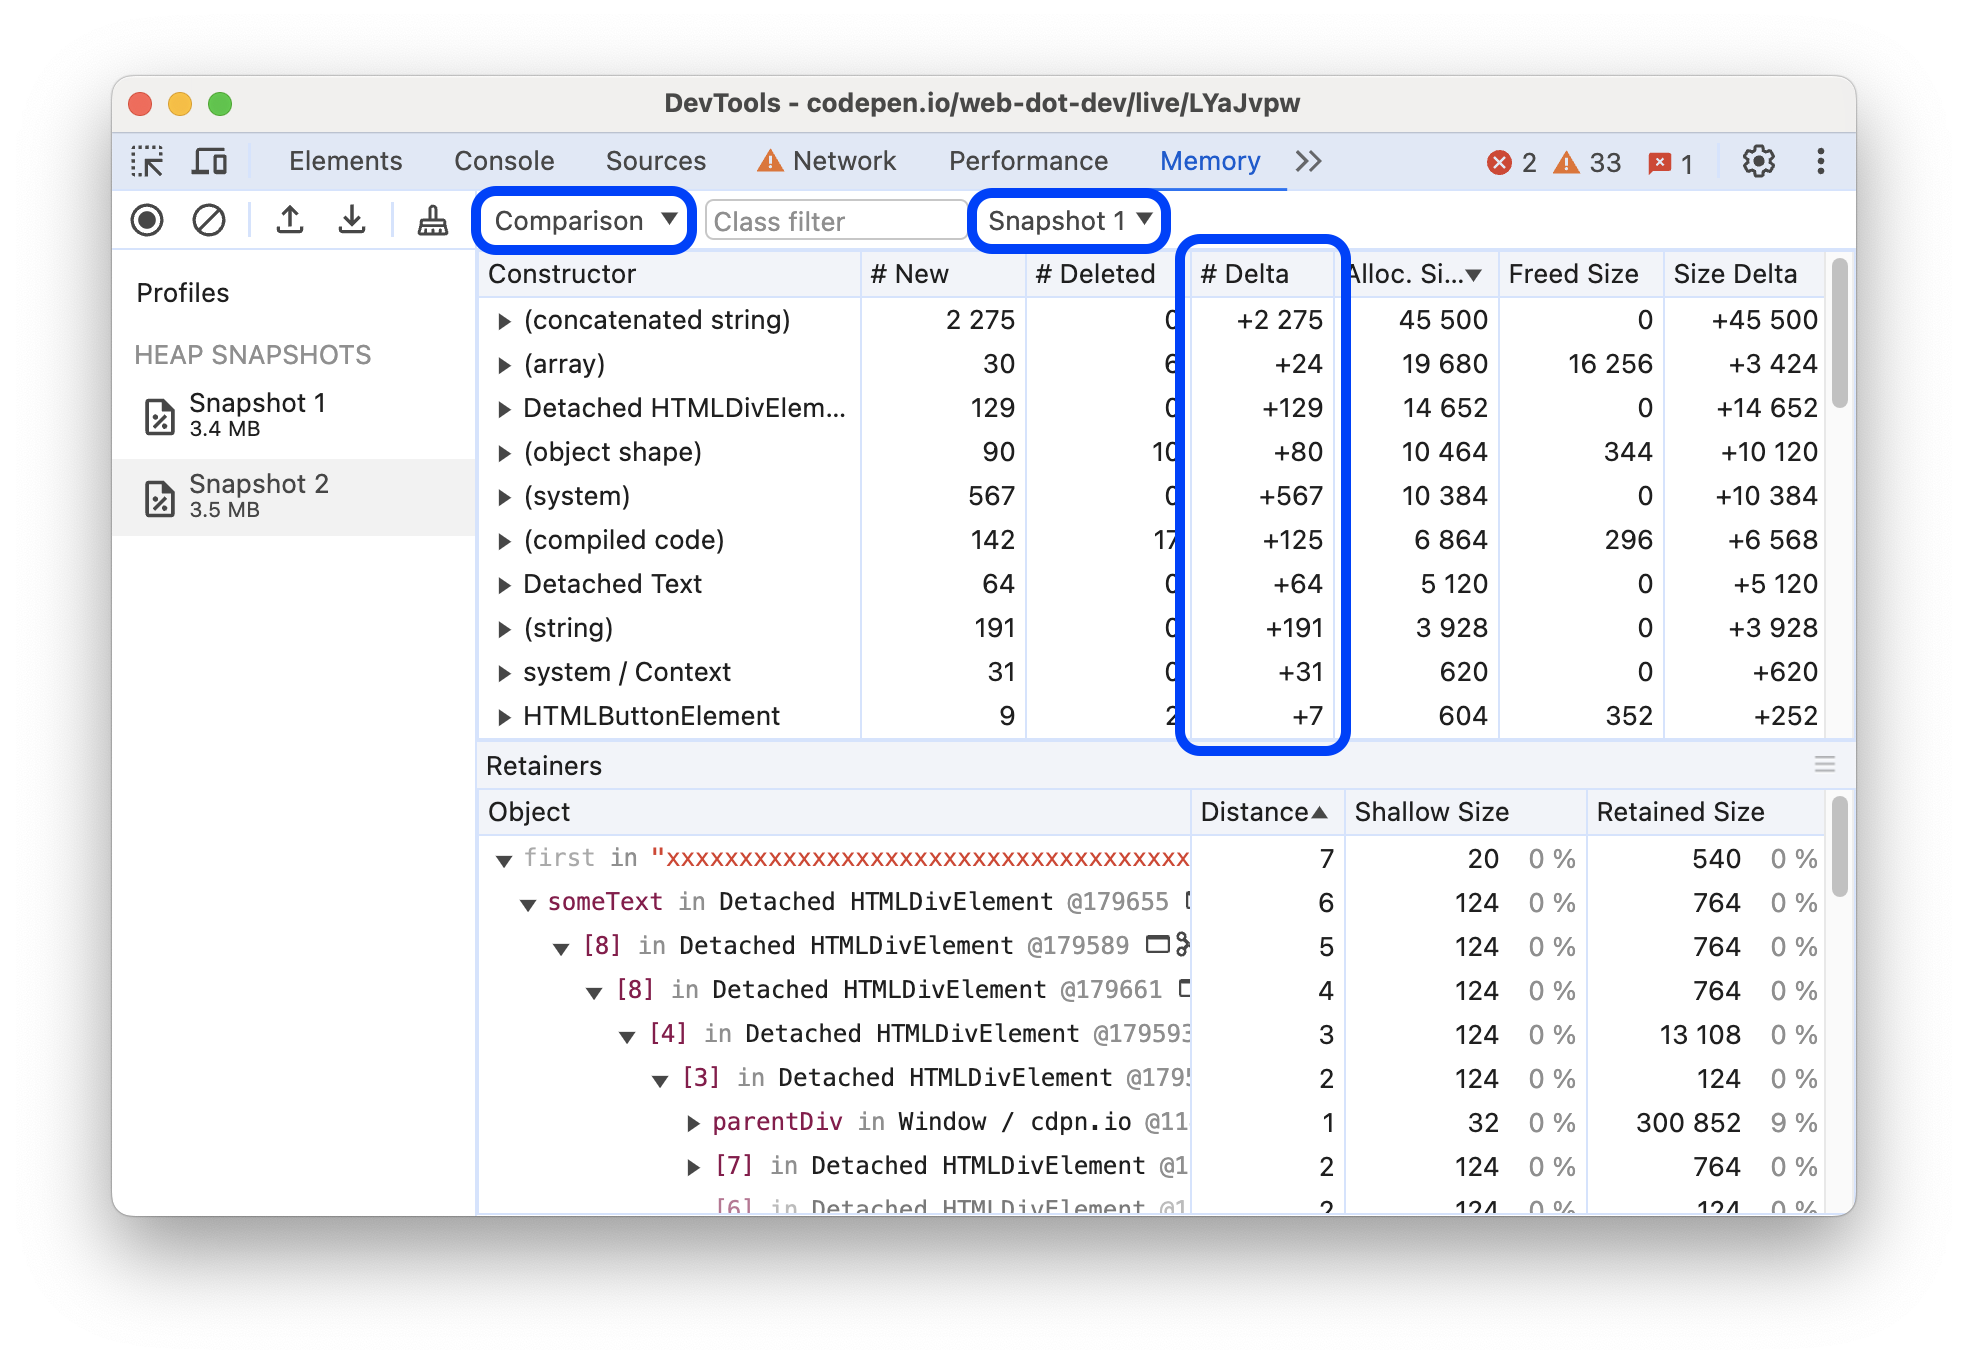Expand the (concatenated string) constructor row

click(x=501, y=319)
